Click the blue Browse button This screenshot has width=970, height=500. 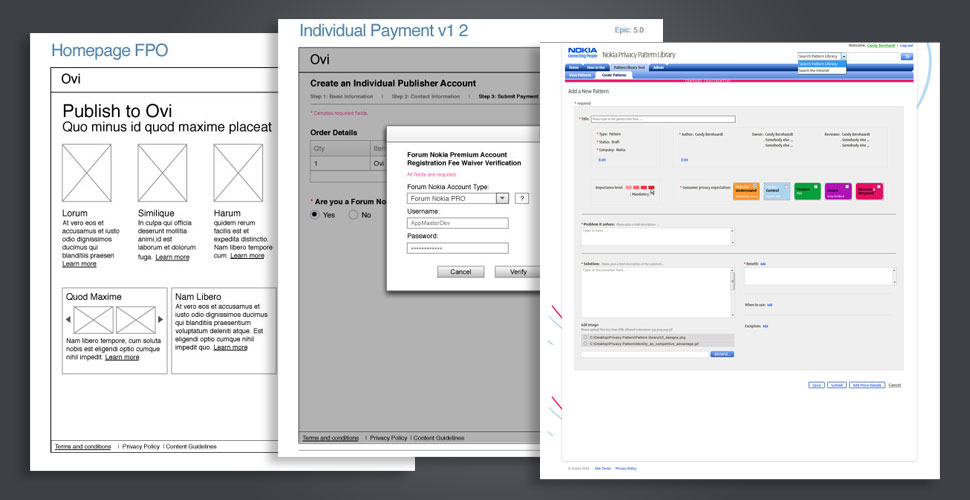(x=722, y=354)
